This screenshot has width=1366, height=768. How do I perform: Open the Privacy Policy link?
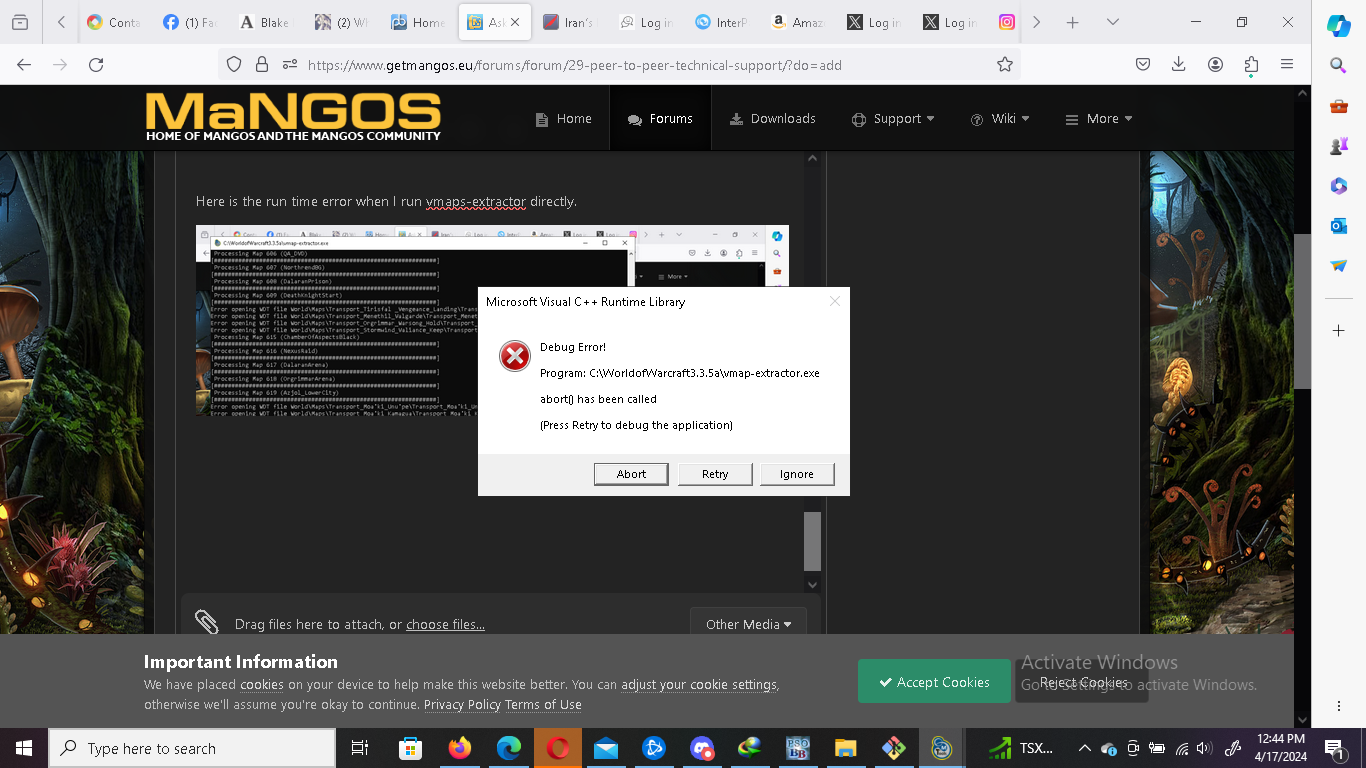[x=462, y=704]
